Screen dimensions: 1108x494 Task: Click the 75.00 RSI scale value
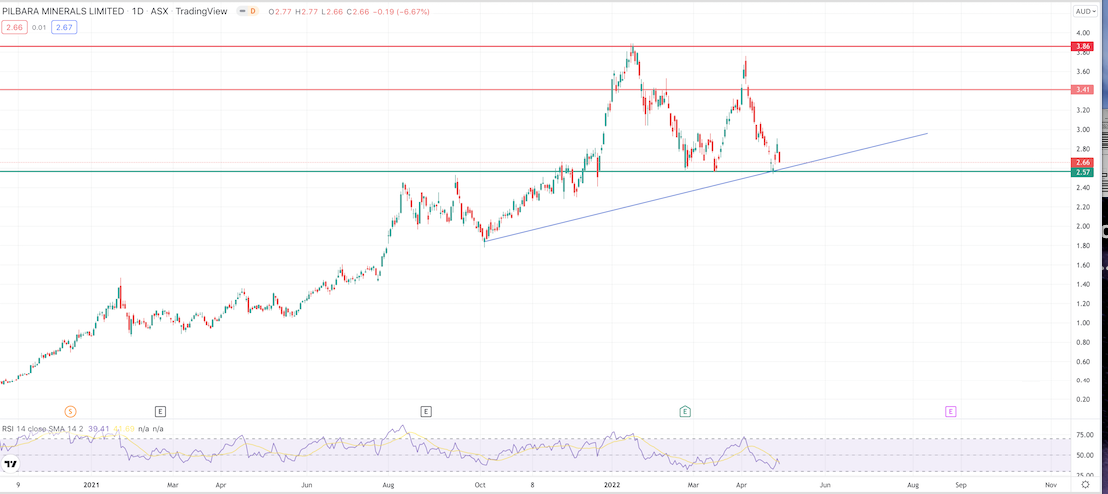click(1083, 435)
